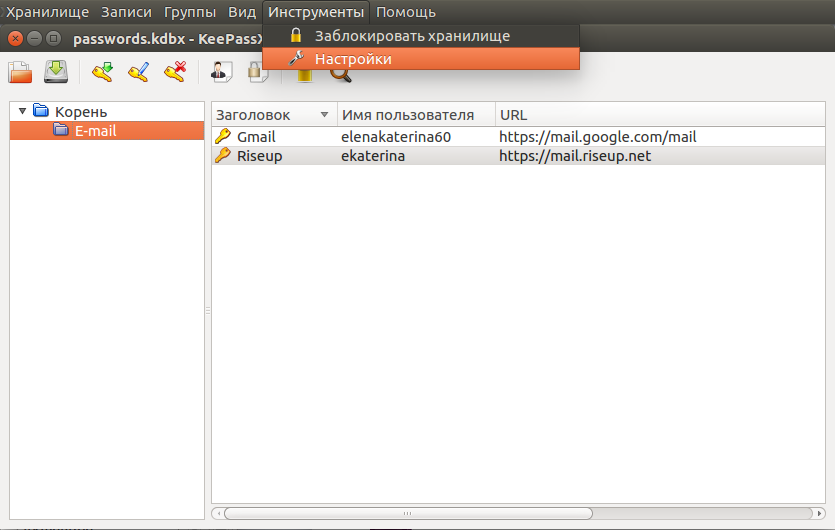Delete entry key with red cross

[x=175, y=72]
